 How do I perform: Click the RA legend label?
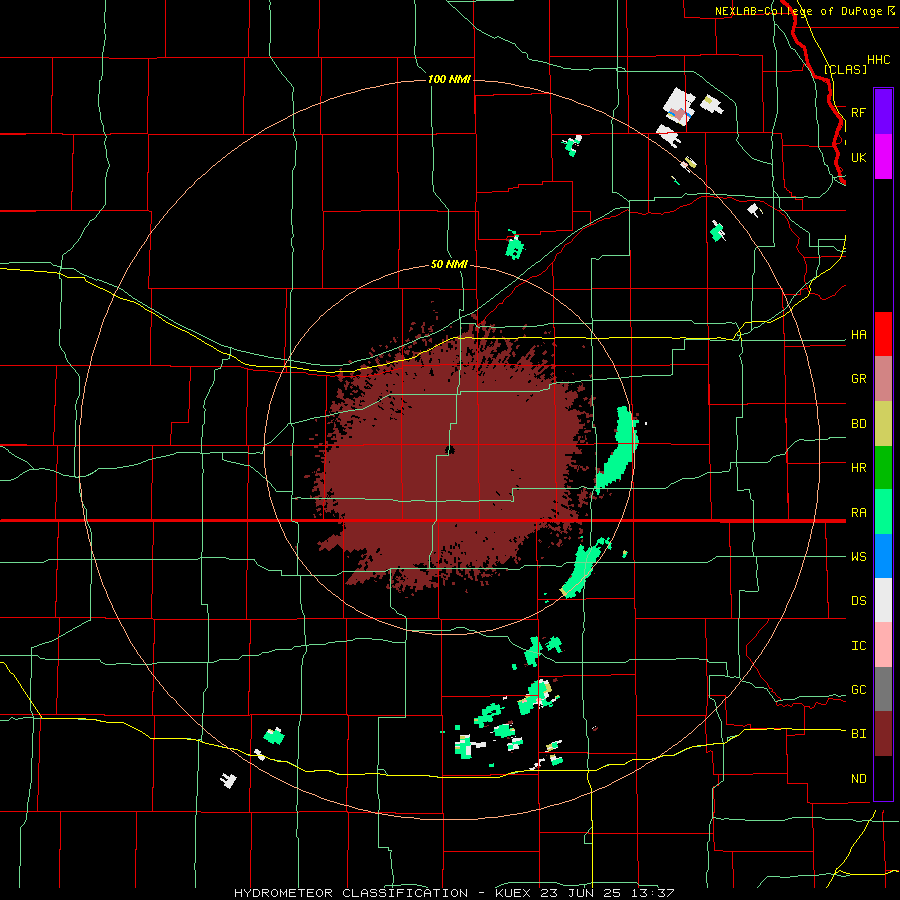[858, 513]
